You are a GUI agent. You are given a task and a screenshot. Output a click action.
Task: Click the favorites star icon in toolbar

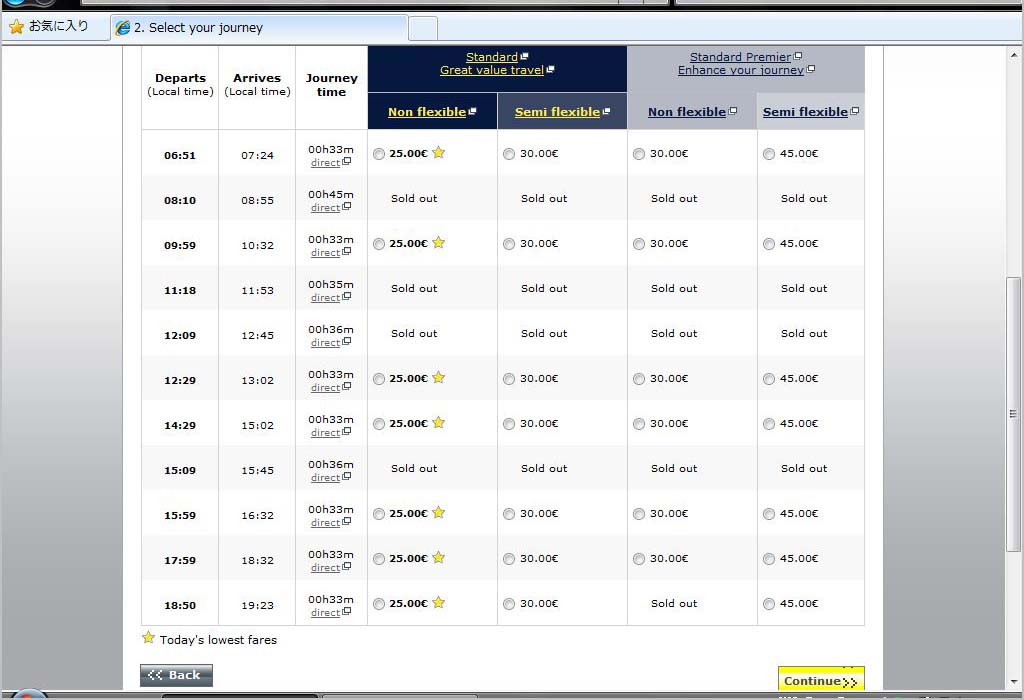click(x=16, y=27)
